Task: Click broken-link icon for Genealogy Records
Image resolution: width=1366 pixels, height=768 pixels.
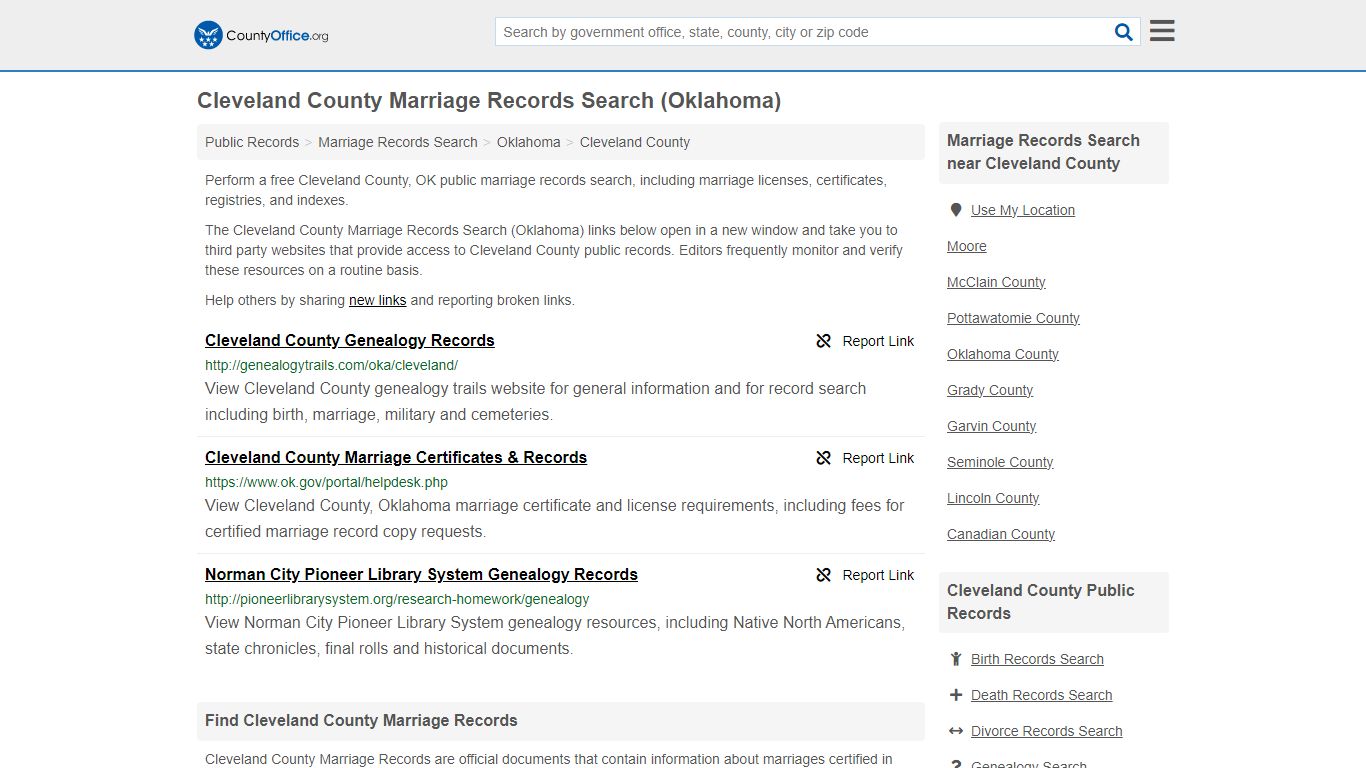Action: [x=824, y=341]
